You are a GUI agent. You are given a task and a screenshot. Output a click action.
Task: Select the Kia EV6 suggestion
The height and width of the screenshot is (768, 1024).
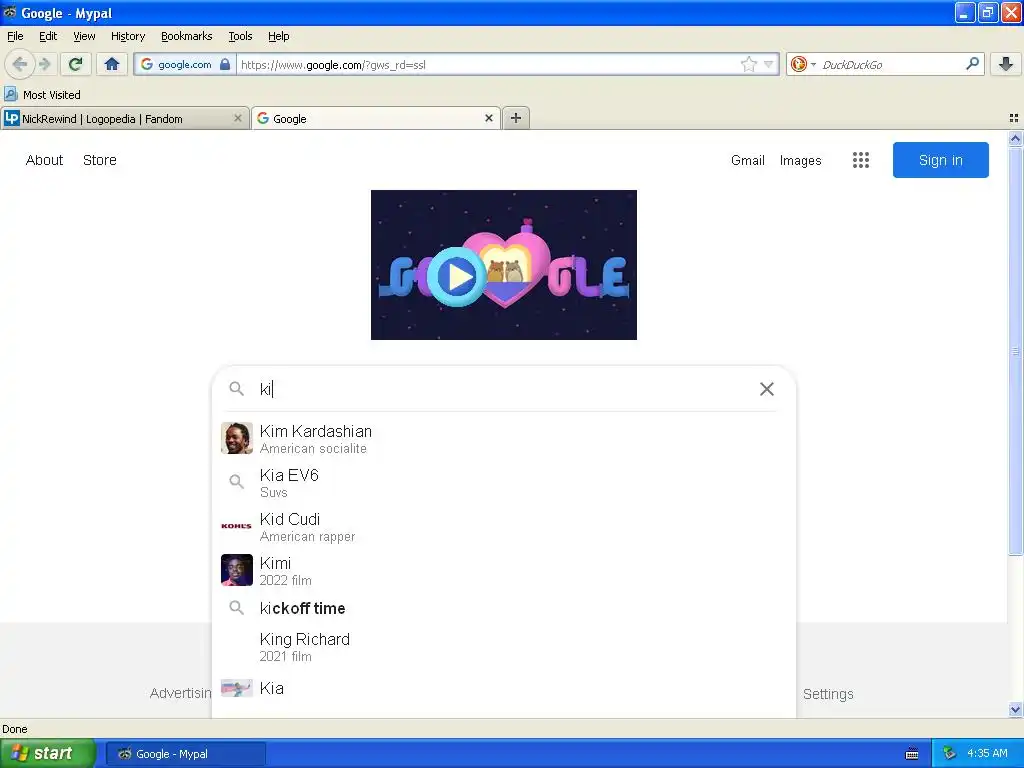pyautogui.click(x=503, y=482)
